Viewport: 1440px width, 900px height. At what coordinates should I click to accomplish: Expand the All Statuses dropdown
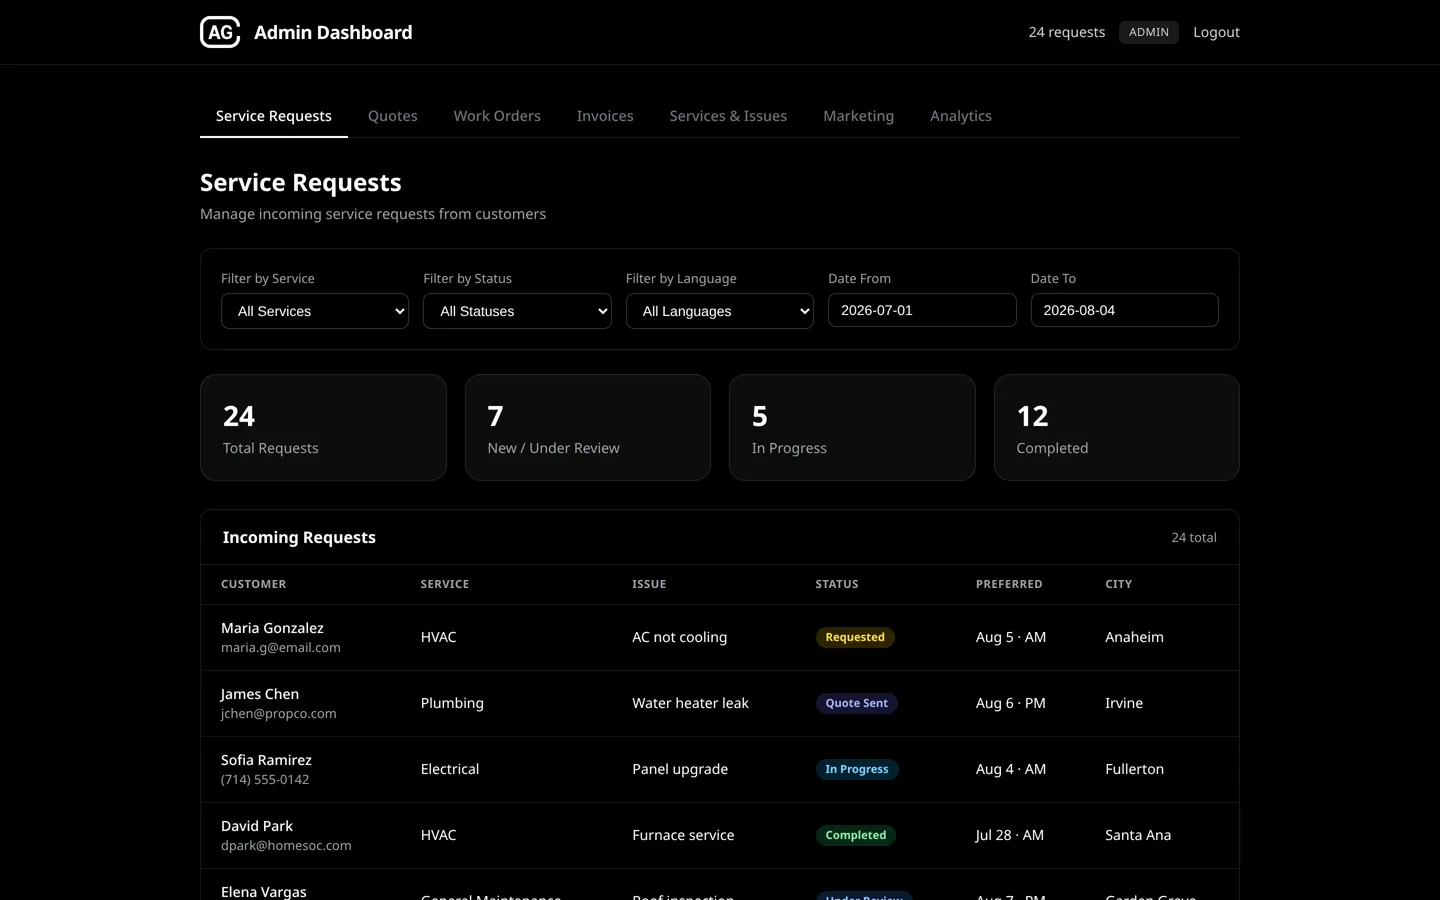(517, 311)
